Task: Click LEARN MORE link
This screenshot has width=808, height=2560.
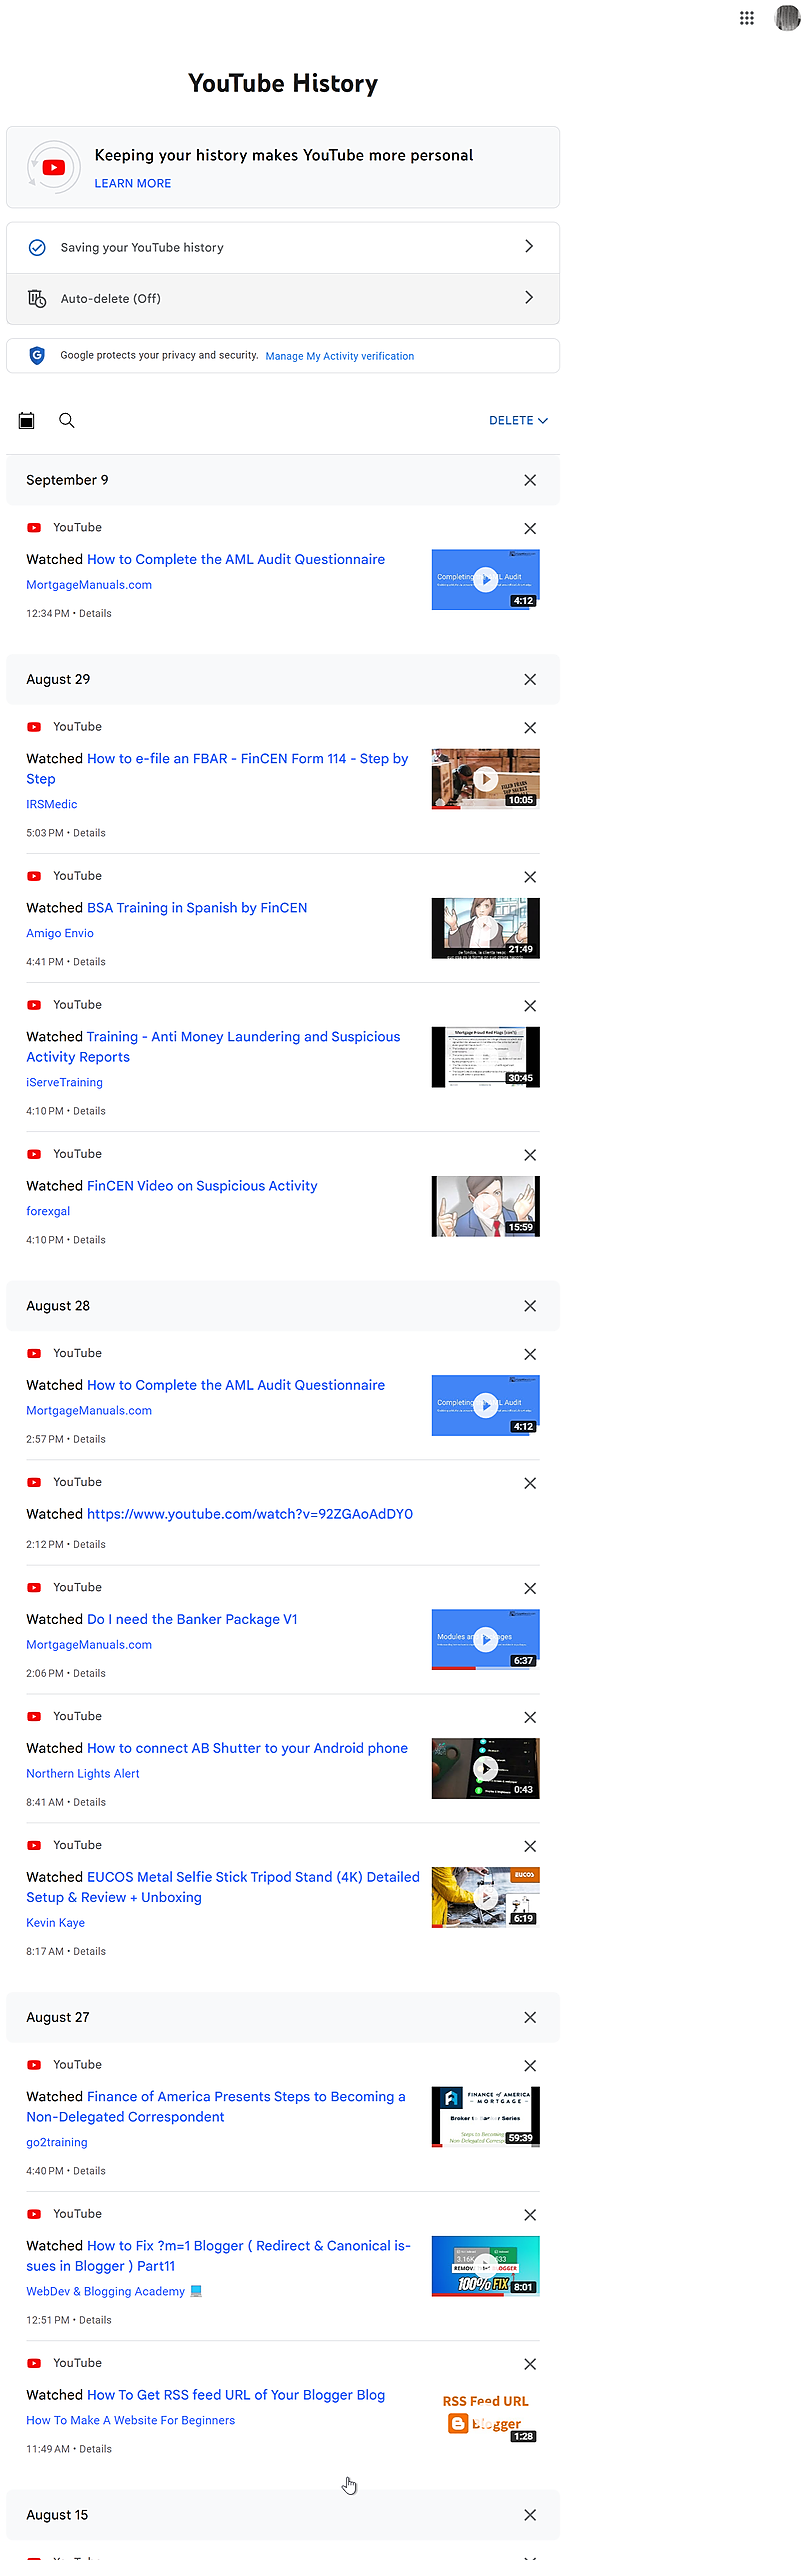Action: click(133, 184)
